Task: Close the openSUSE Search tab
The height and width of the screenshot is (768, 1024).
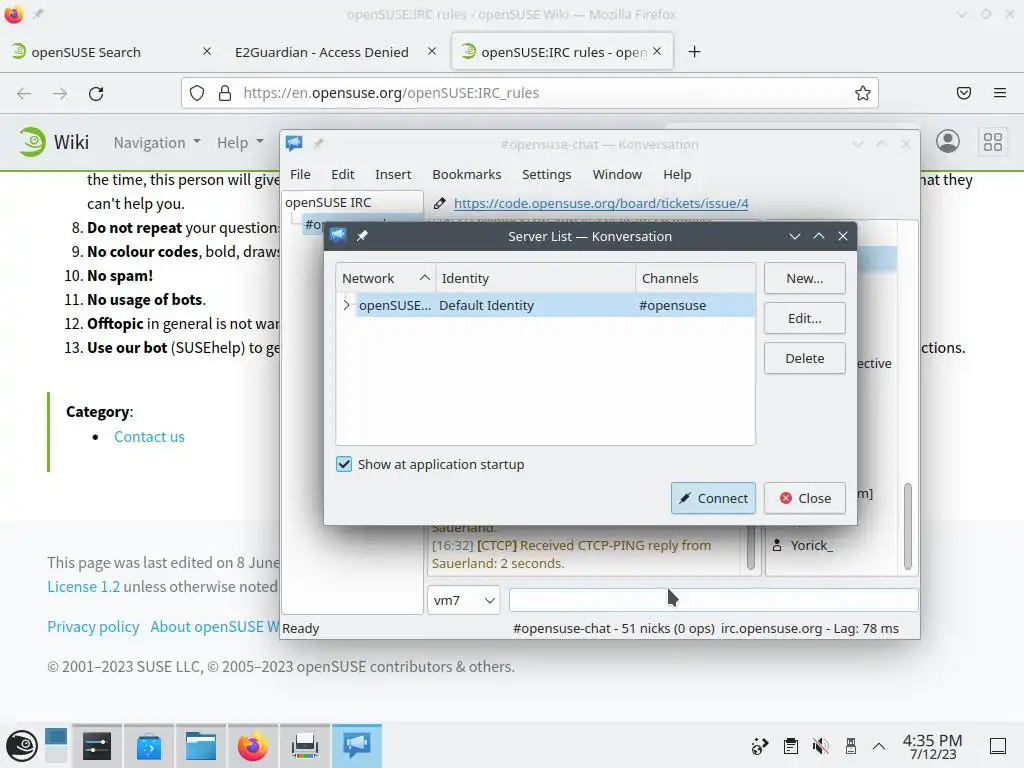Action: click(207, 51)
